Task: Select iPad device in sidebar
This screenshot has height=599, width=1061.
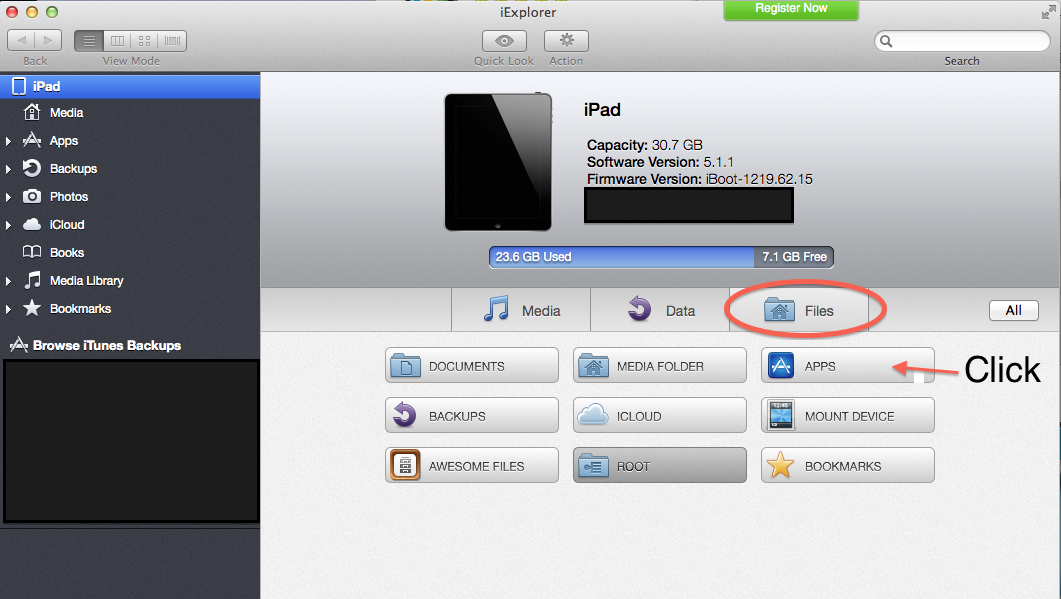Action: (x=130, y=87)
